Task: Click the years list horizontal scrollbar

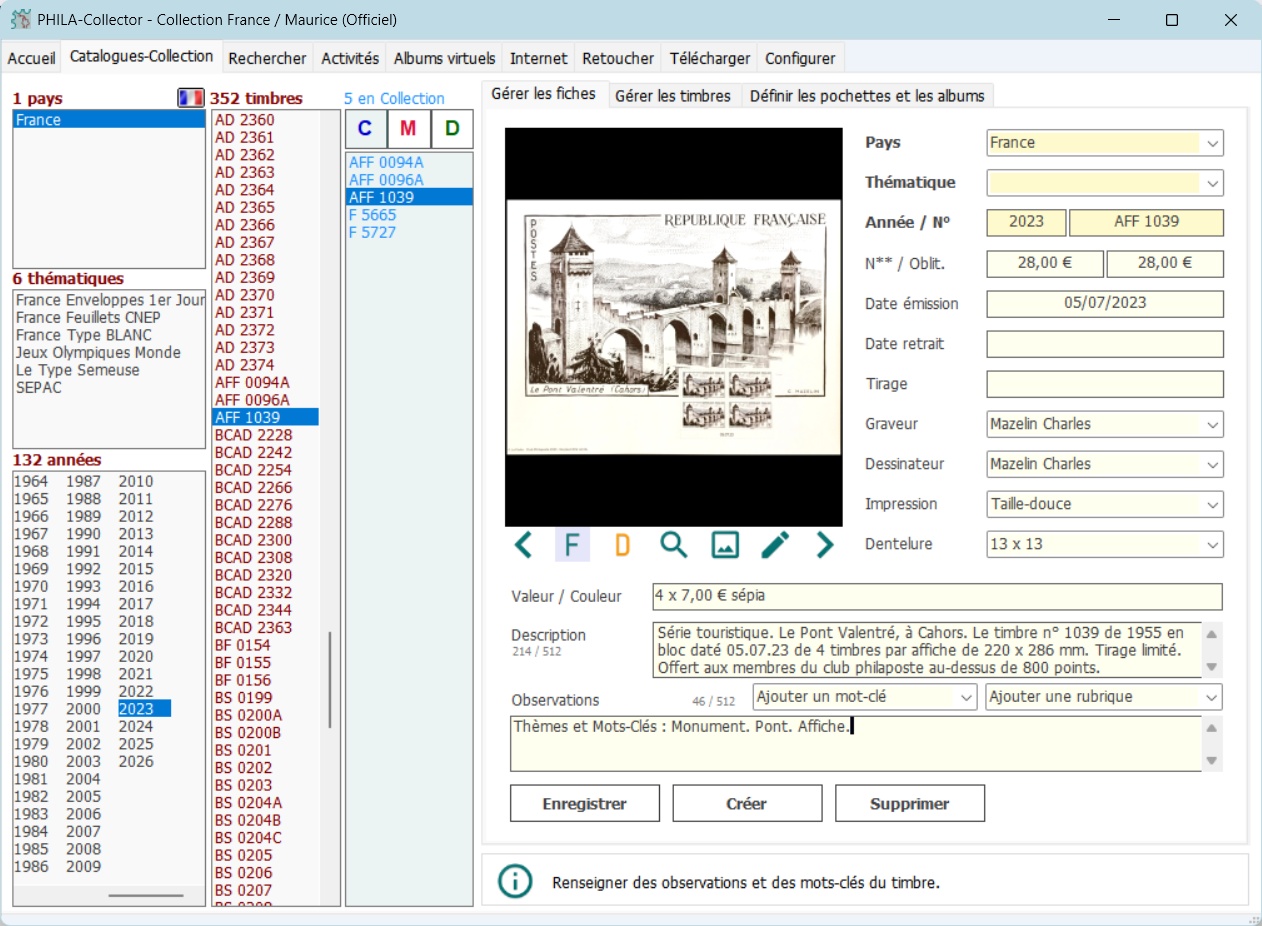Action: tap(146, 896)
